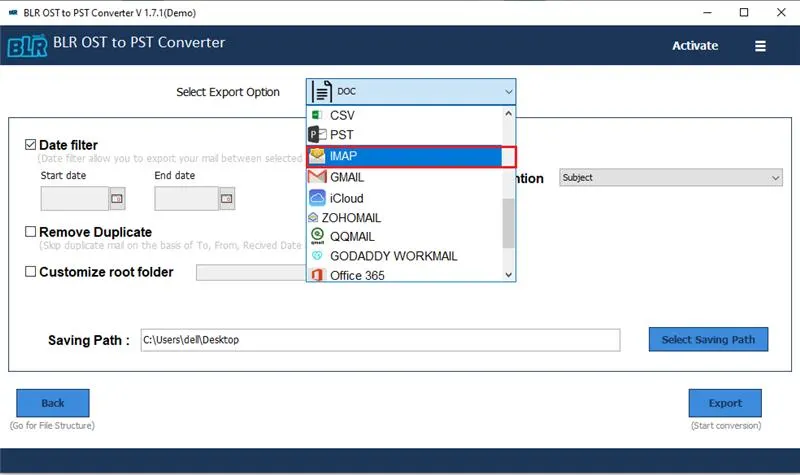Click the Office 365 icon in list
The width and height of the screenshot is (800, 475).
coord(317,275)
